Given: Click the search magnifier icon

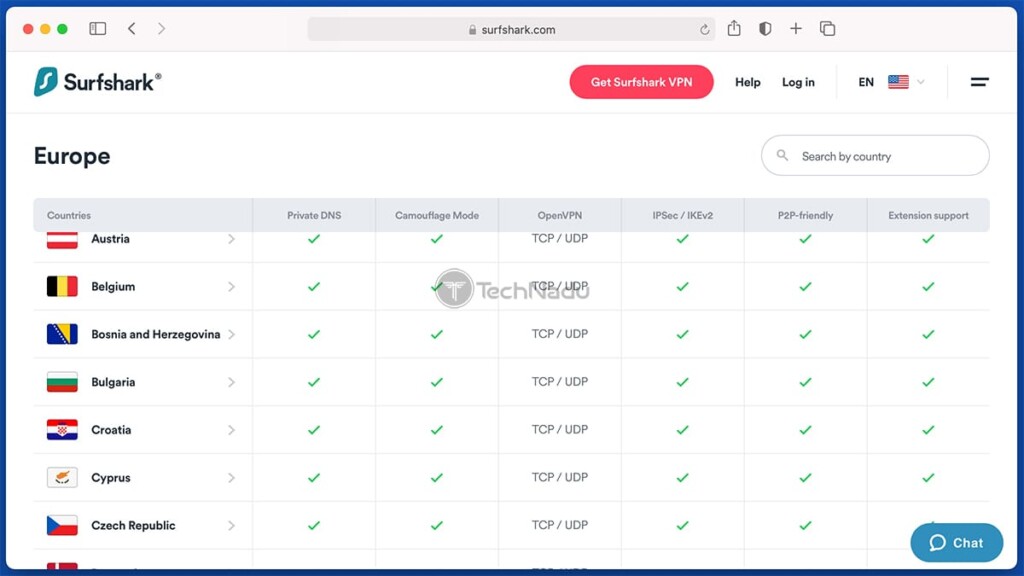Looking at the screenshot, I should (782, 155).
